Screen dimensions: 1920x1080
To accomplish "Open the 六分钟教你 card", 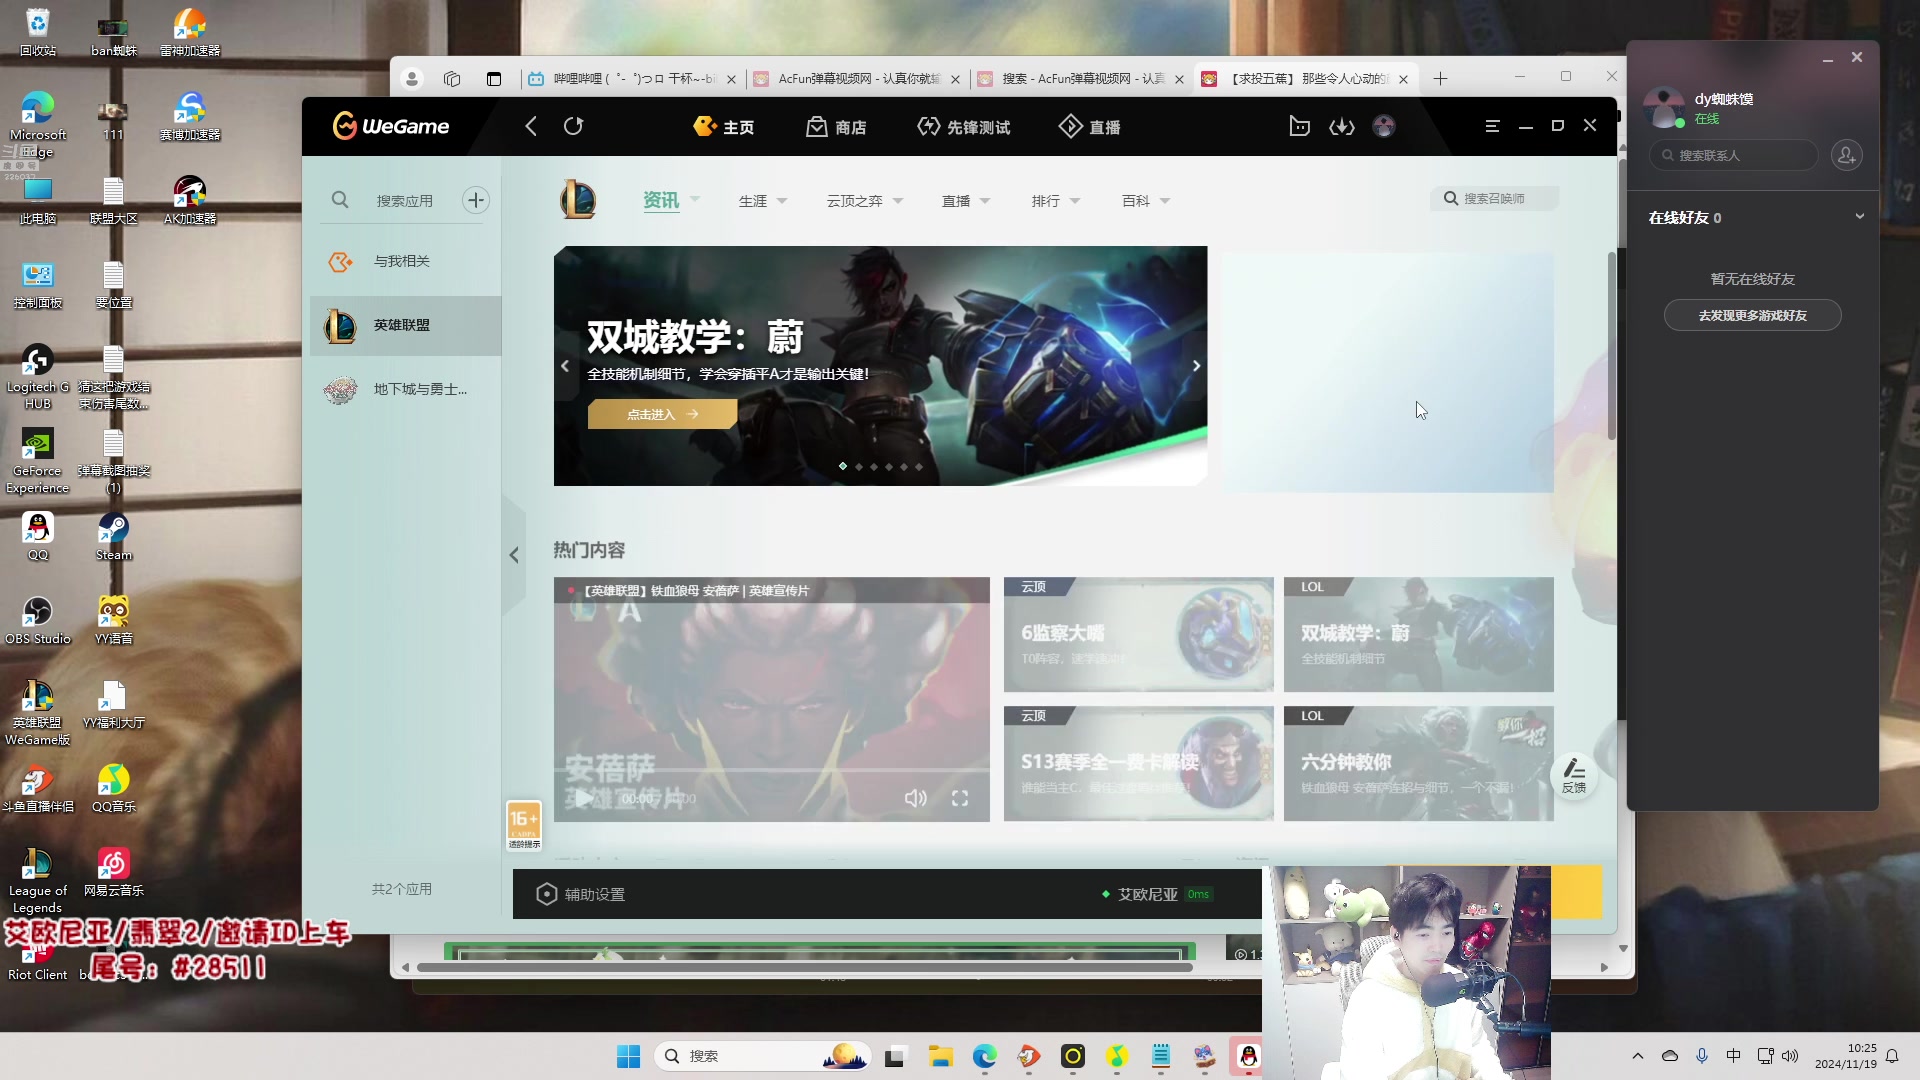I will click(x=1418, y=764).
